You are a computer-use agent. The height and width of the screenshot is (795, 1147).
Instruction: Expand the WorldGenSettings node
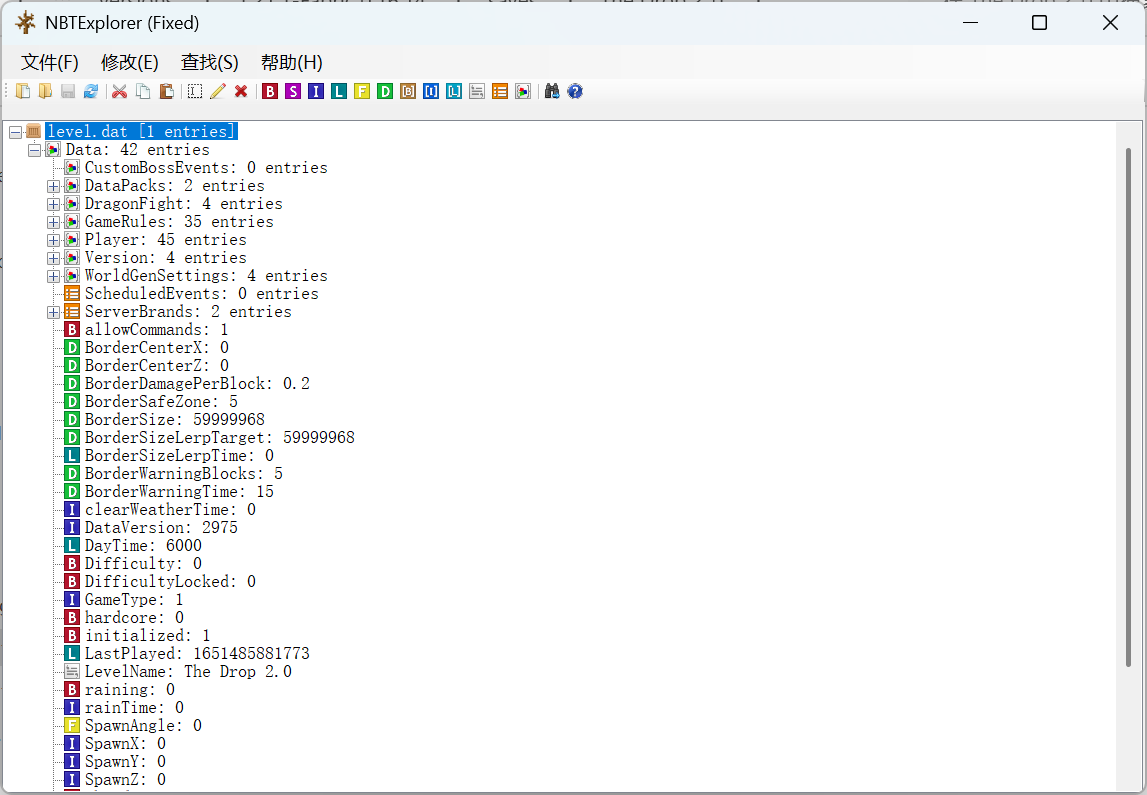click(x=53, y=276)
